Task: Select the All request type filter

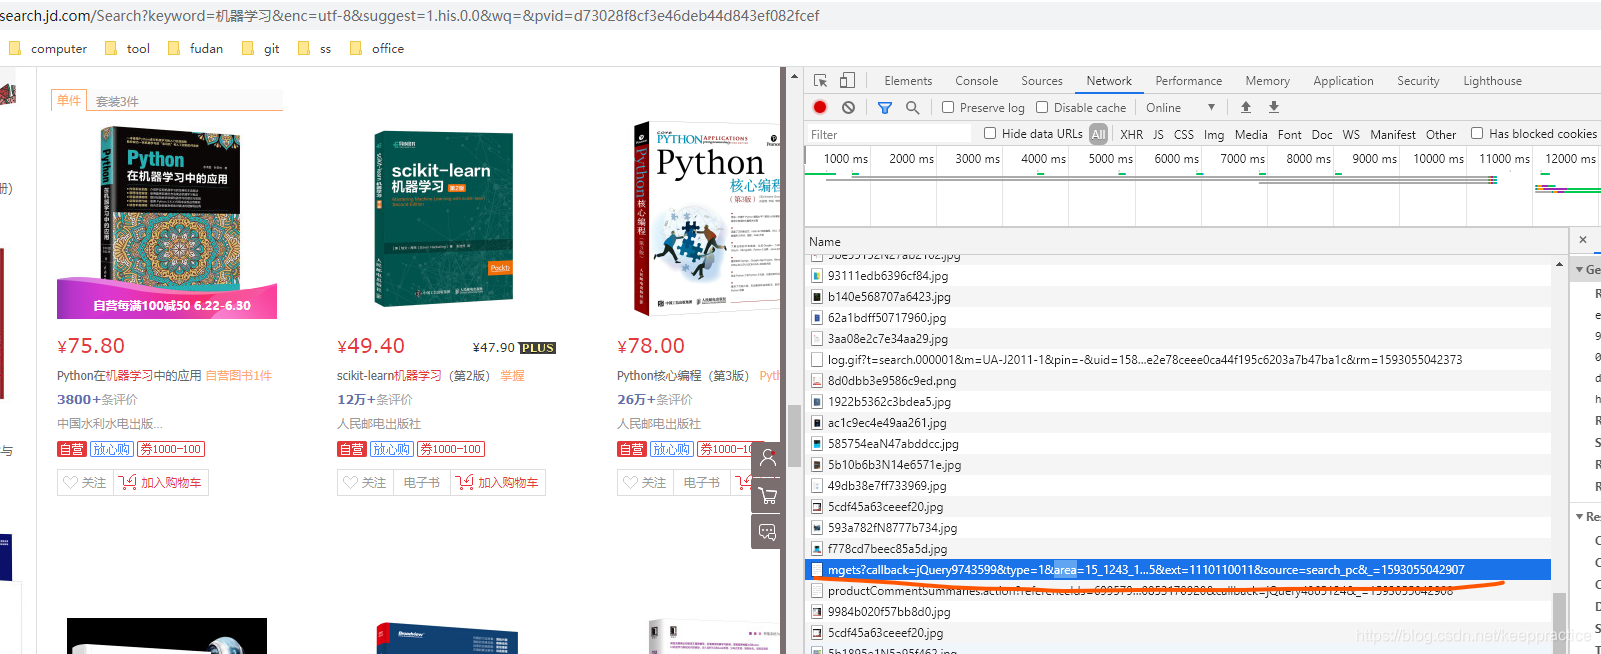Action: 1099,134
